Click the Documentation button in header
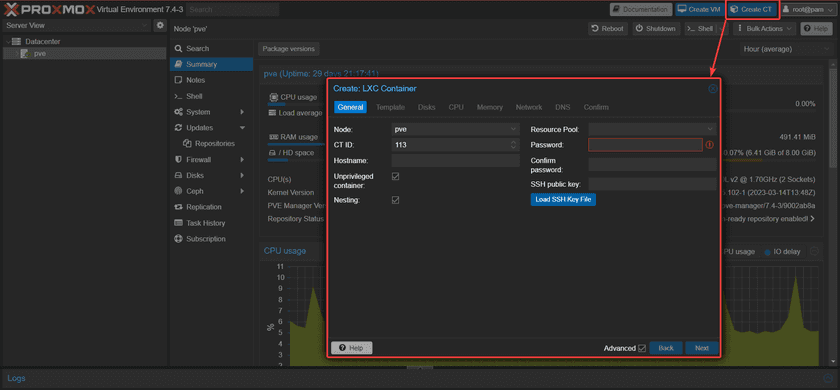This screenshot has width=840, height=390. point(640,10)
